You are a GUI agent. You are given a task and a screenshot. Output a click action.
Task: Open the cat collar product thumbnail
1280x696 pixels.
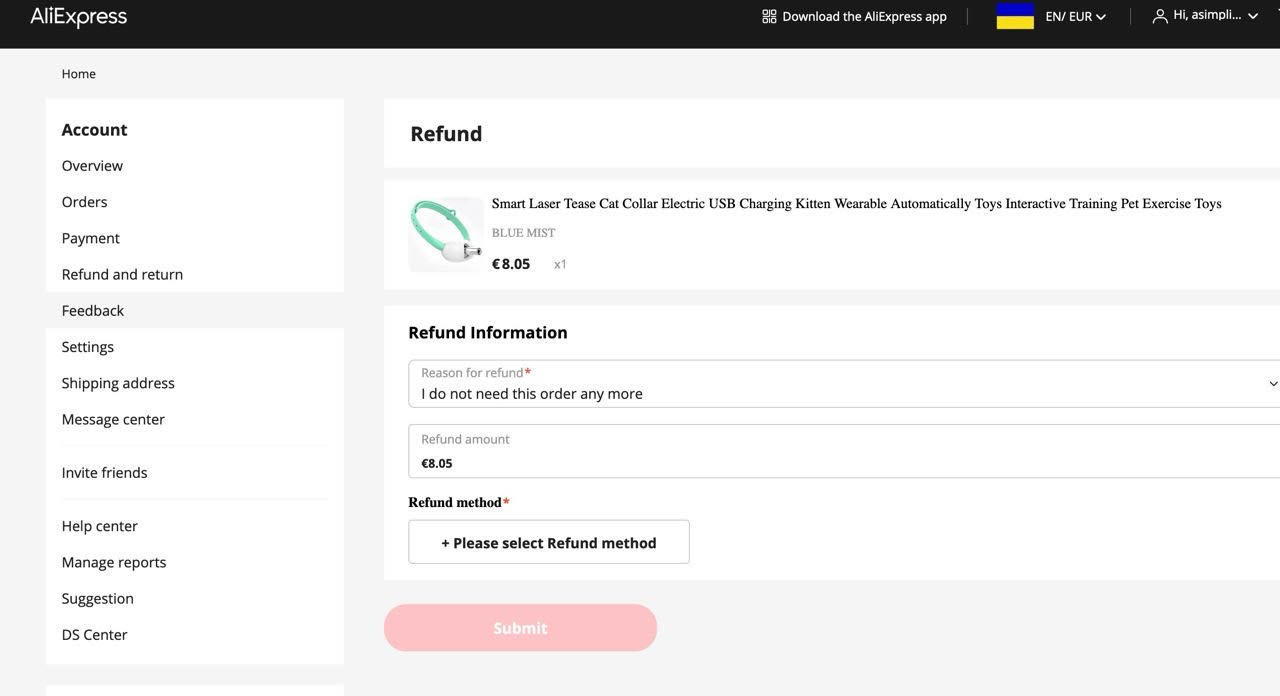[x=446, y=234]
